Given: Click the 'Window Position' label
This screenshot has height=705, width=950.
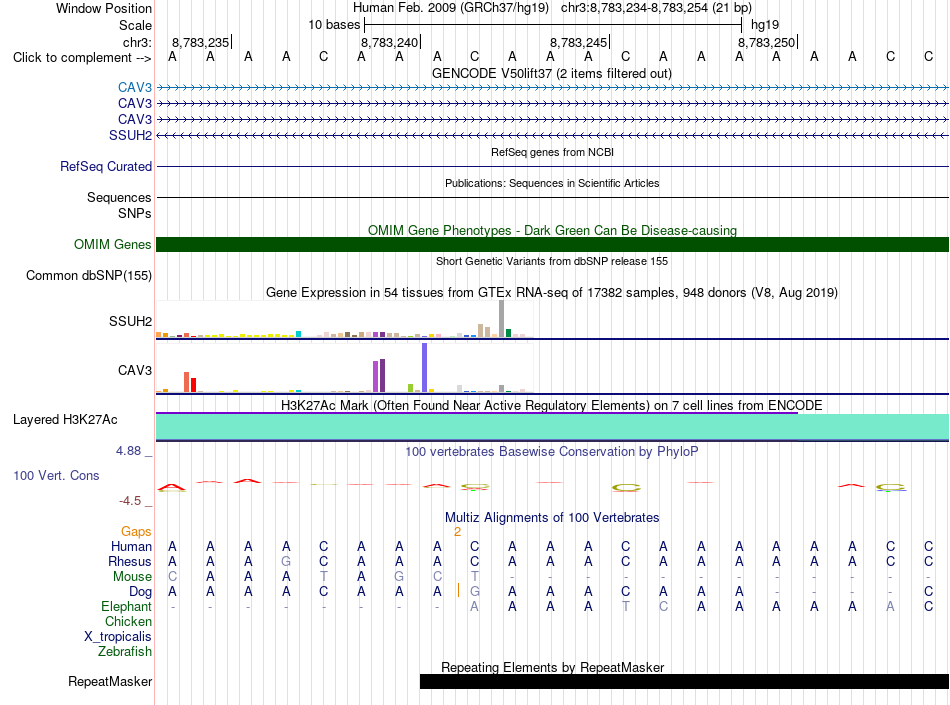Looking at the screenshot, I should click(x=104, y=8).
